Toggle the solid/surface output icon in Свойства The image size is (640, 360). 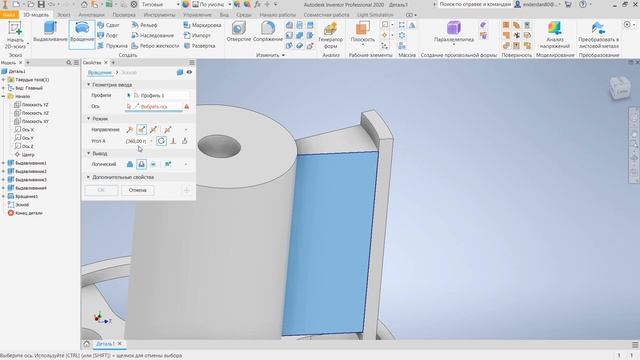coord(180,72)
